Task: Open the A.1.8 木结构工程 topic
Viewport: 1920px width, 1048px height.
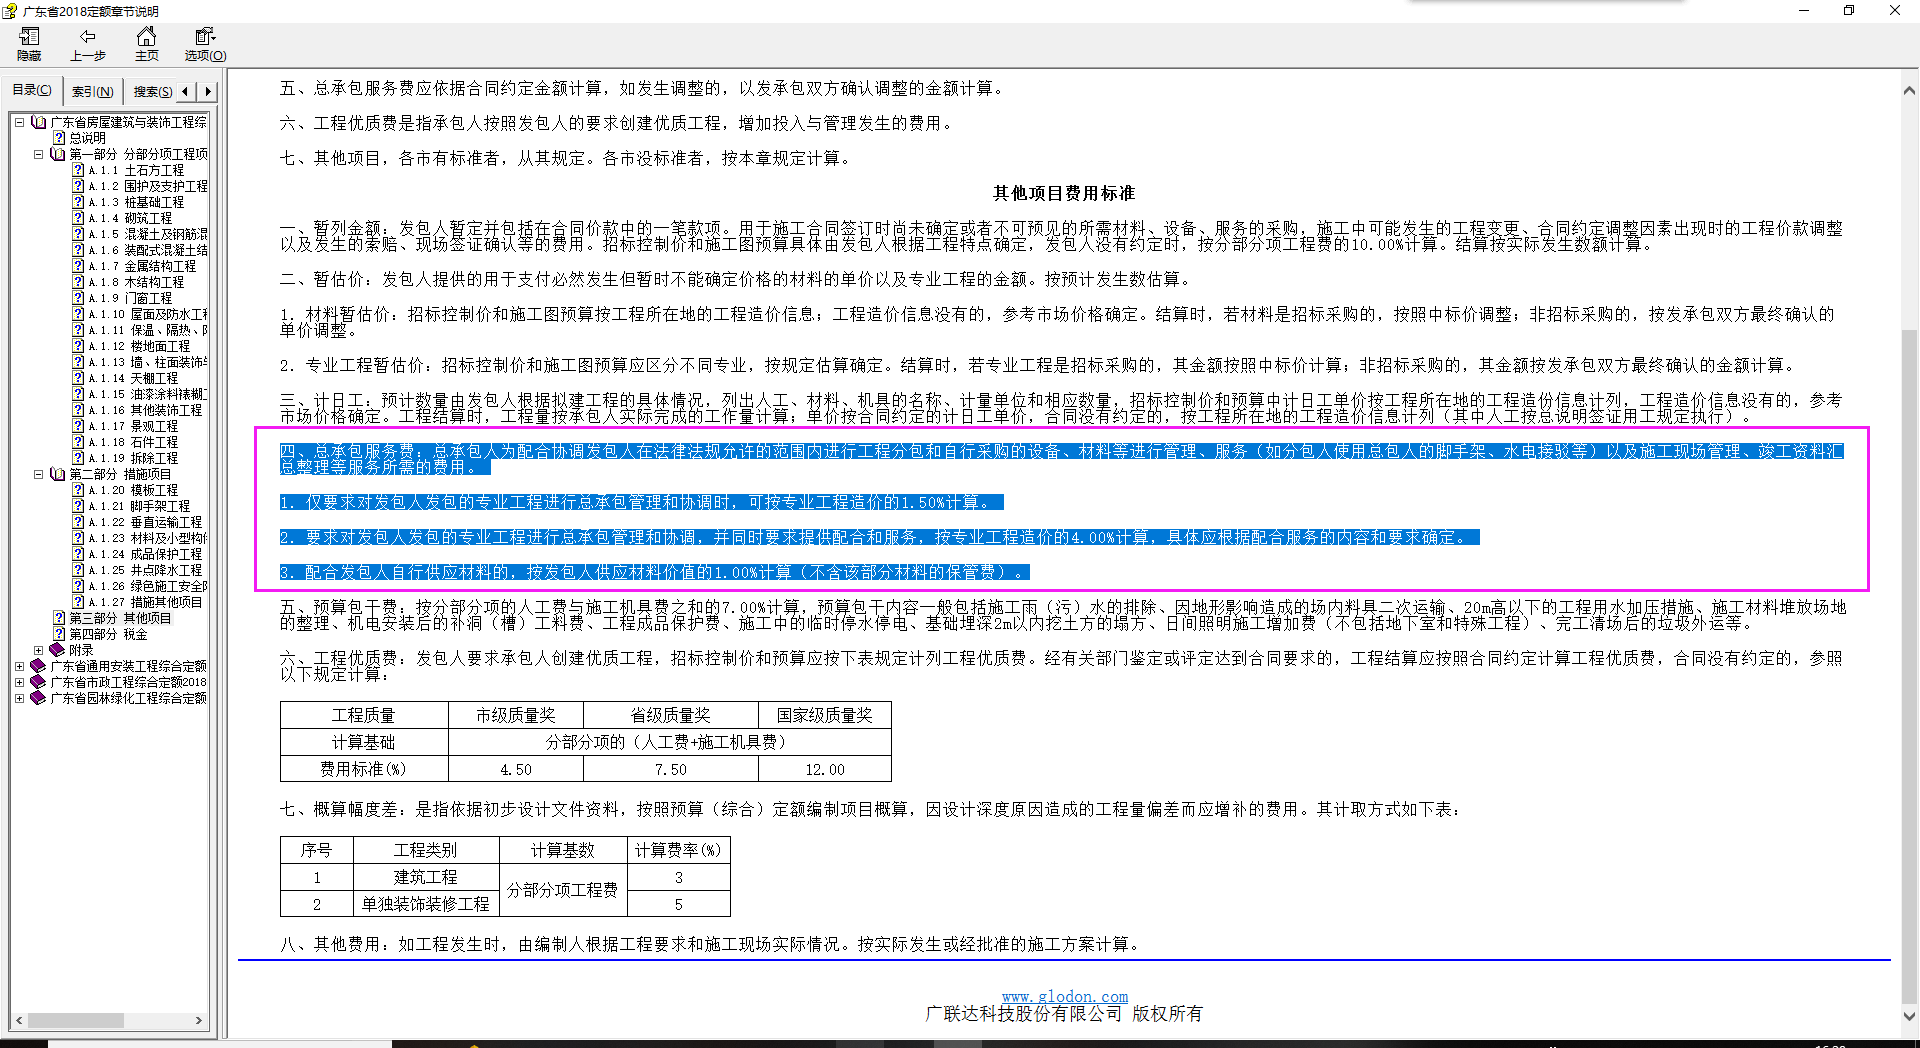Action: (136, 282)
